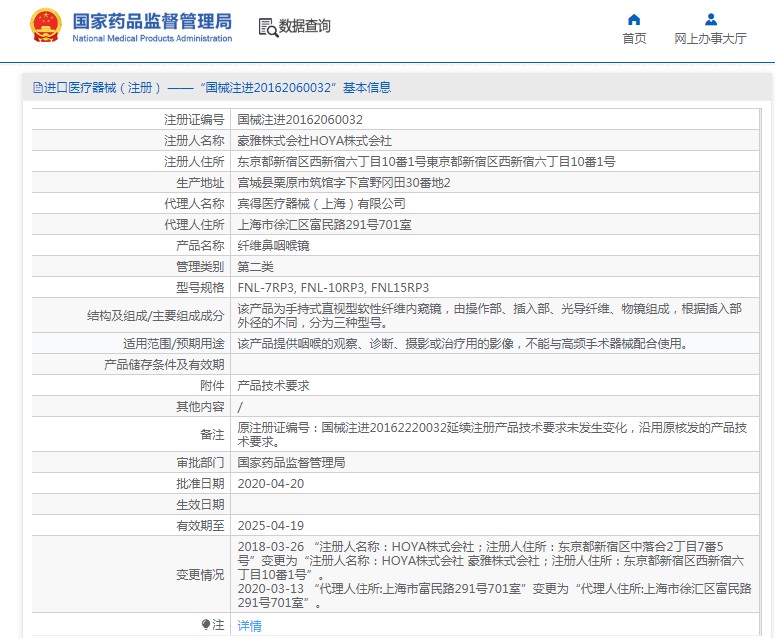775x638 pixels.
Task: Click the change record dated 2018-03-26
Action: (490, 561)
